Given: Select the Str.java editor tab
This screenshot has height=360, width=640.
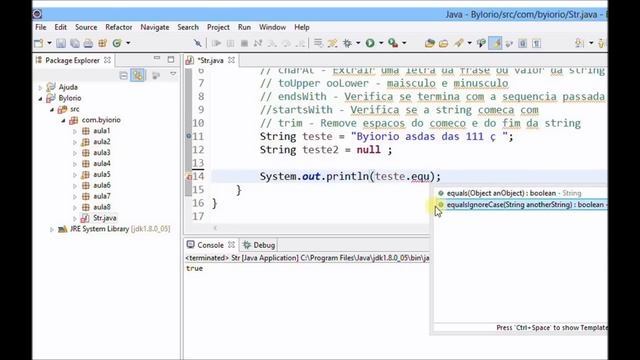Looking at the screenshot, I should 210,60.
